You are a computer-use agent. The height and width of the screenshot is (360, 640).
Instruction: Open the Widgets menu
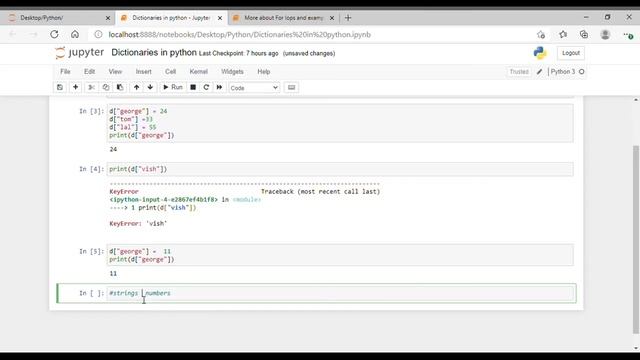coord(232,71)
